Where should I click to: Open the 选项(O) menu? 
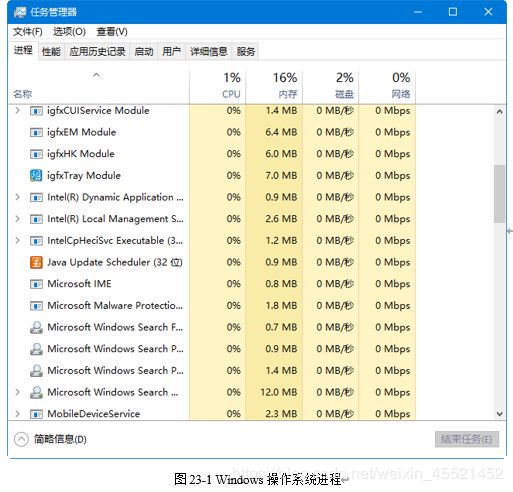coord(69,32)
